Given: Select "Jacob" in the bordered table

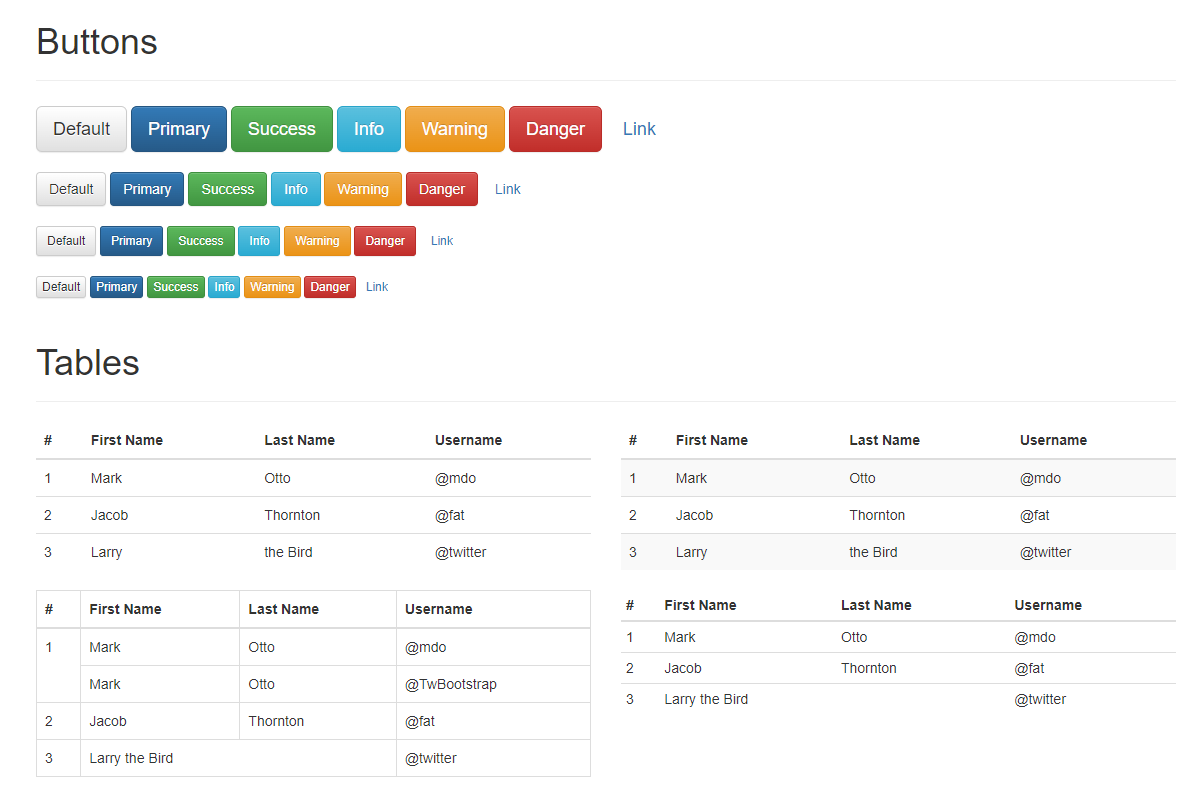Looking at the screenshot, I should 108,721.
